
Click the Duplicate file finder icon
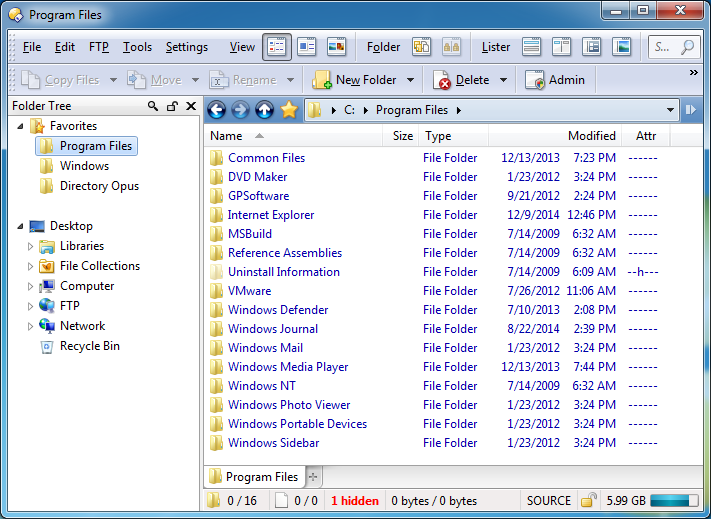[x=451, y=47]
